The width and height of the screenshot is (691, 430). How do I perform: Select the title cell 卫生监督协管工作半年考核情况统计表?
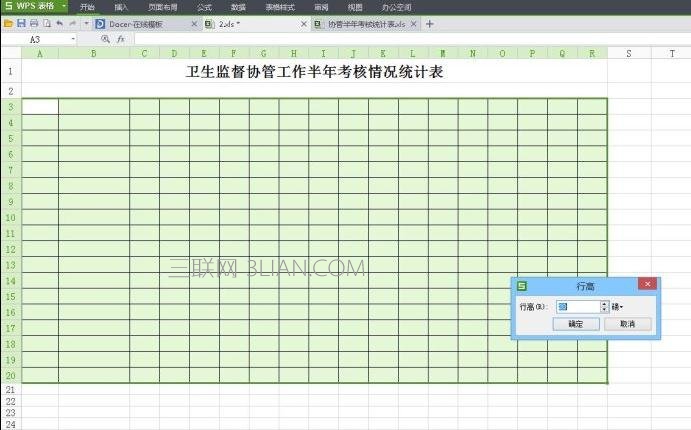(314, 71)
